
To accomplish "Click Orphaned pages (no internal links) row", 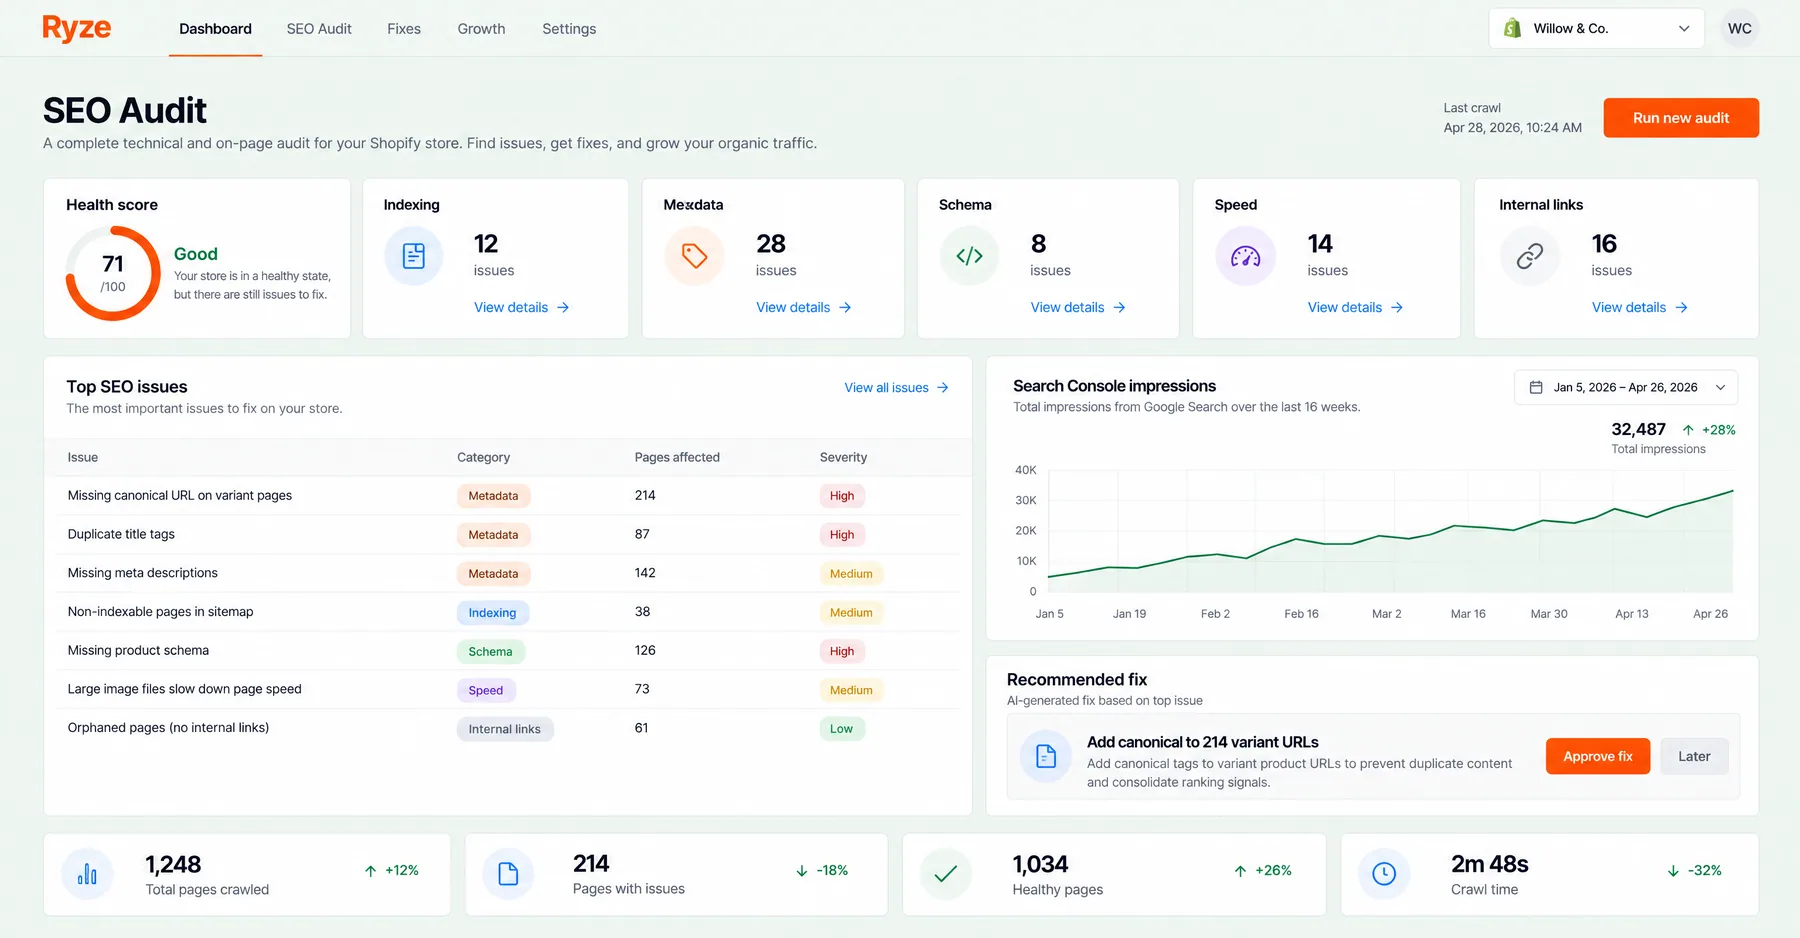I will pos(508,728).
